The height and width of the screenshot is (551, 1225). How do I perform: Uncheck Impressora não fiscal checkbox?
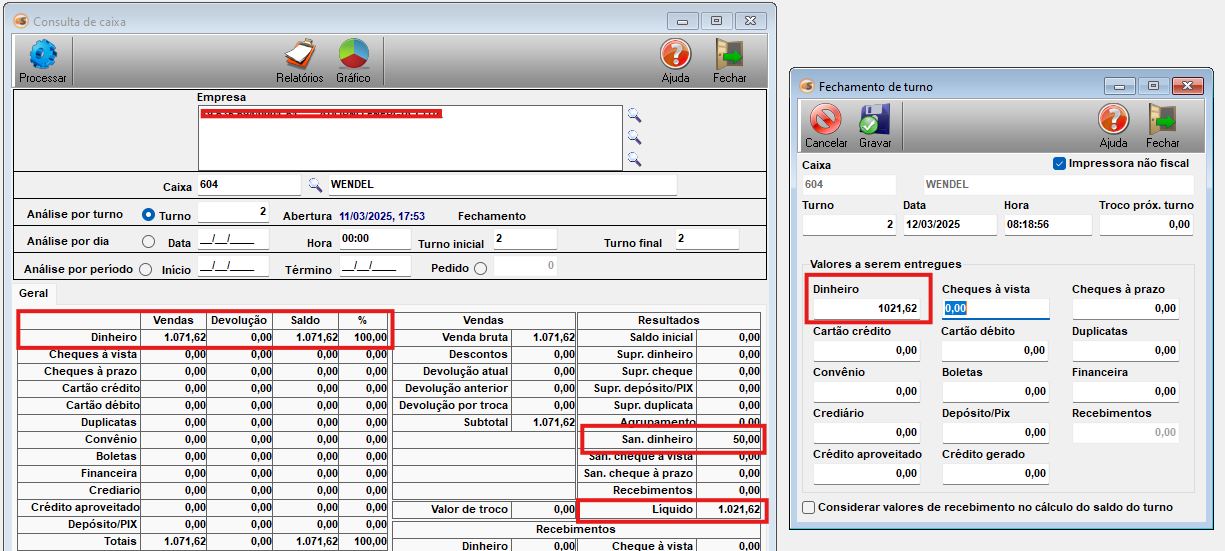tap(1060, 163)
